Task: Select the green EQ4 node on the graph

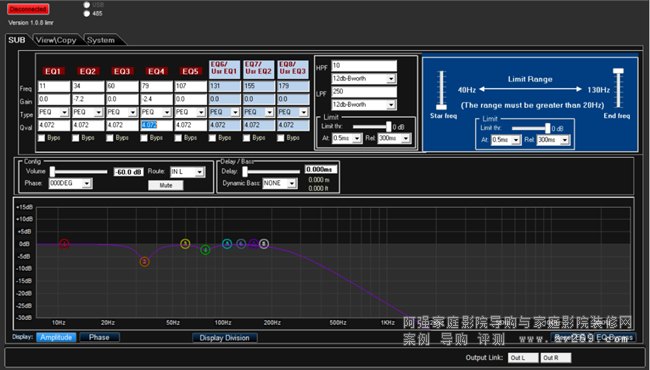Action: pyautogui.click(x=205, y=249)
